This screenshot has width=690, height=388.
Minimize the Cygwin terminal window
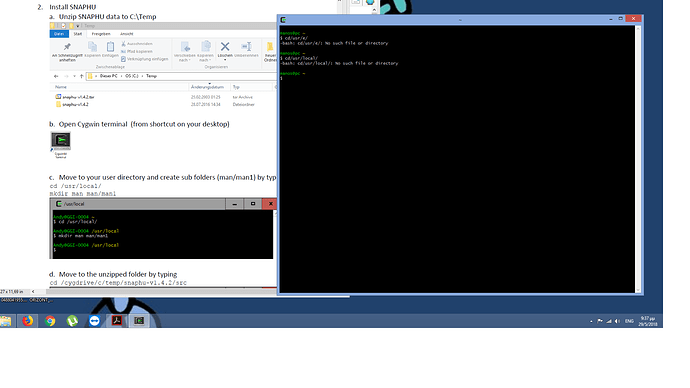point(611,19)
